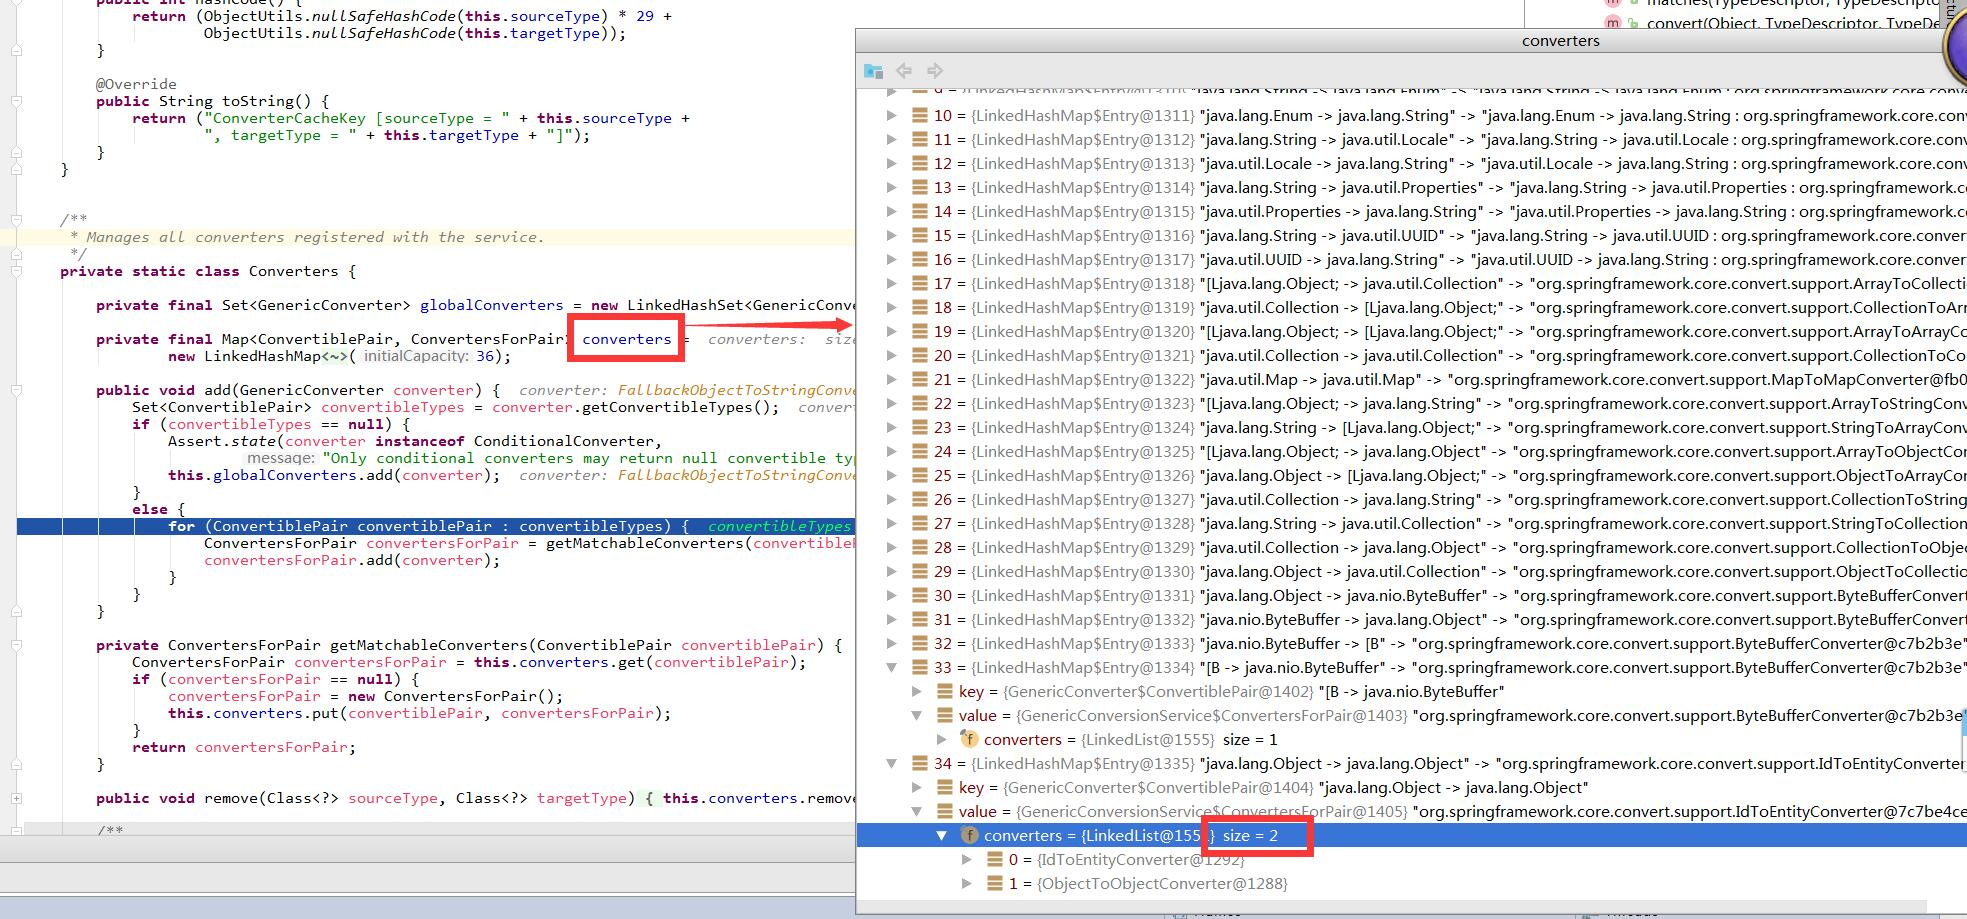
Task: Click the entry icon of row 30
Action: 920,595
